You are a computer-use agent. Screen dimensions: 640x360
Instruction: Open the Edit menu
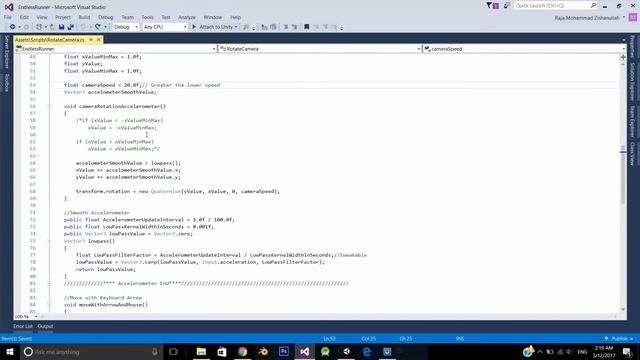pyautogui.click(x=24, y=17)
